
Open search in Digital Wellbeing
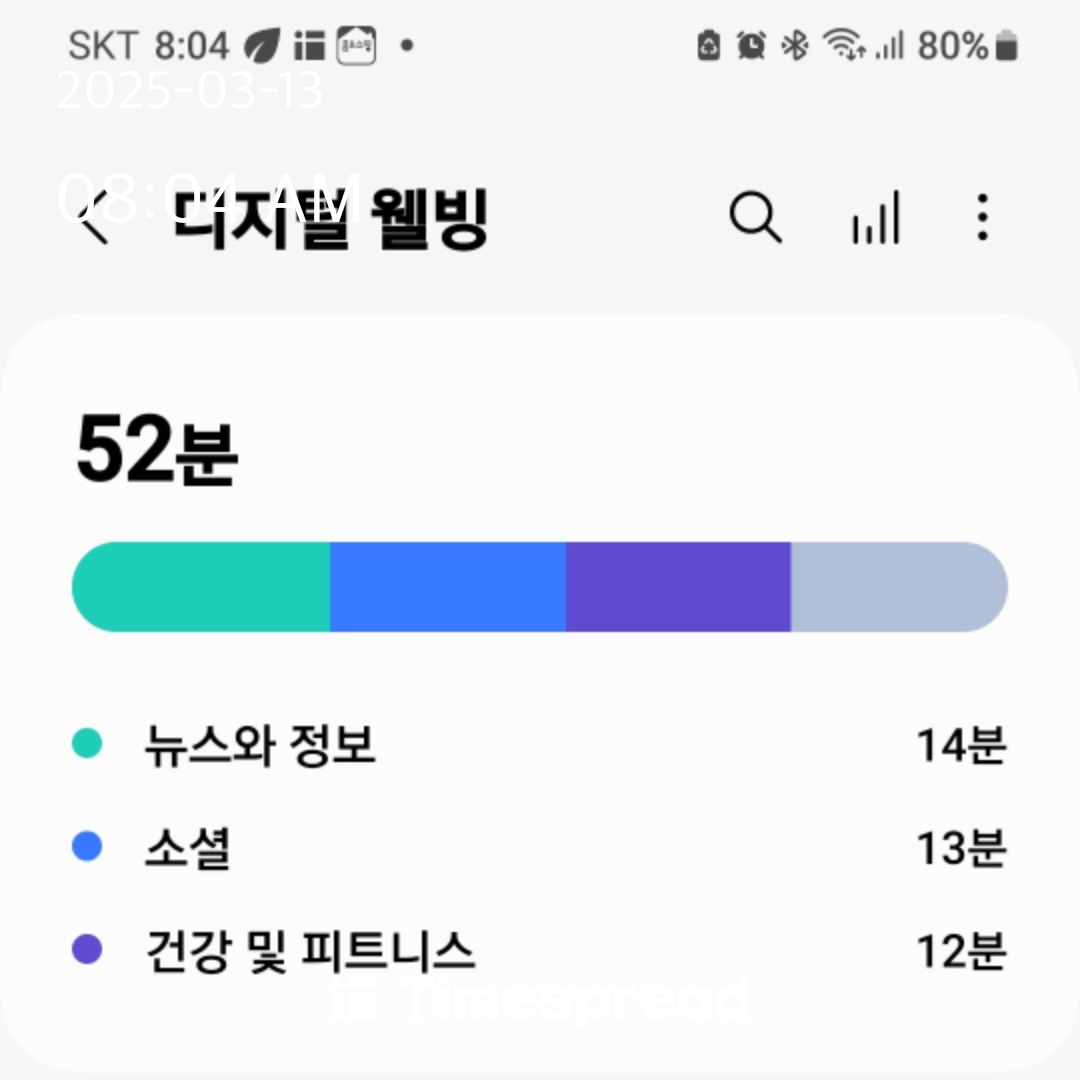coord(755,217)
